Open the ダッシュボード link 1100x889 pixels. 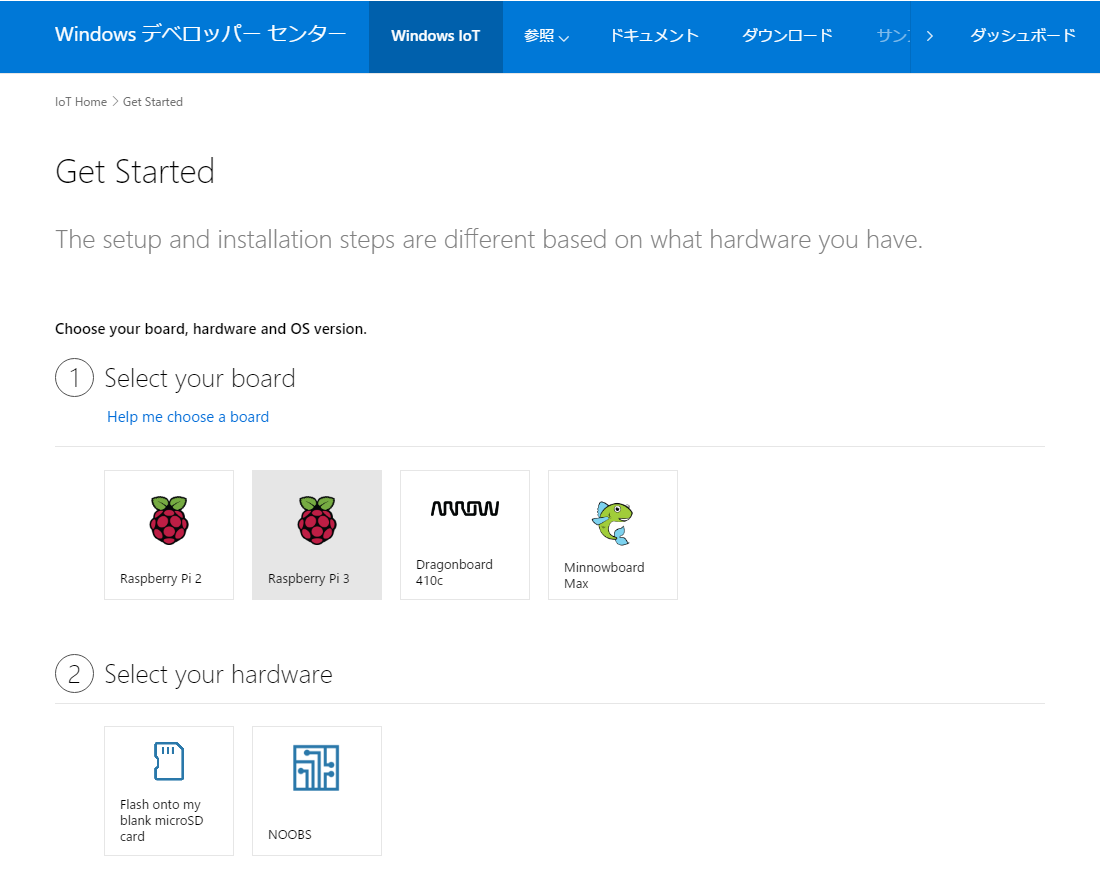point(1023,36)
